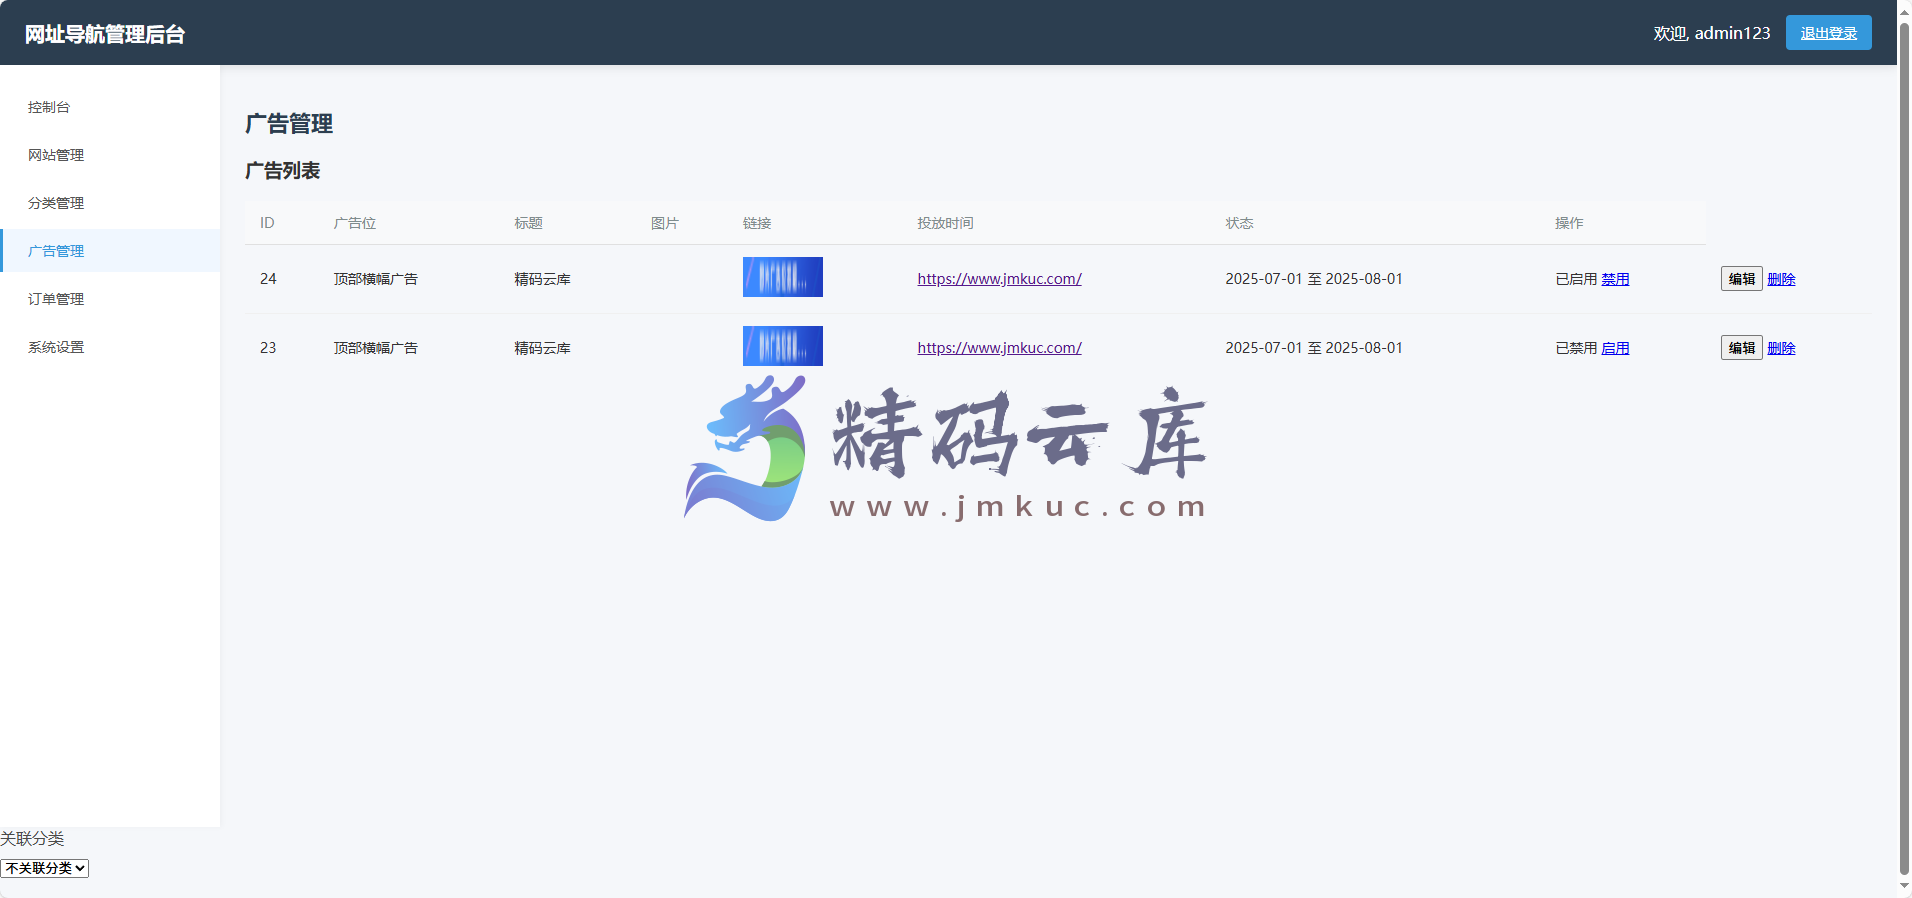This screenshot has width=1912, height=898.
Task: Click 网址导航管理后台 site title
Action: pyautogui.click(x=105, y=34)
